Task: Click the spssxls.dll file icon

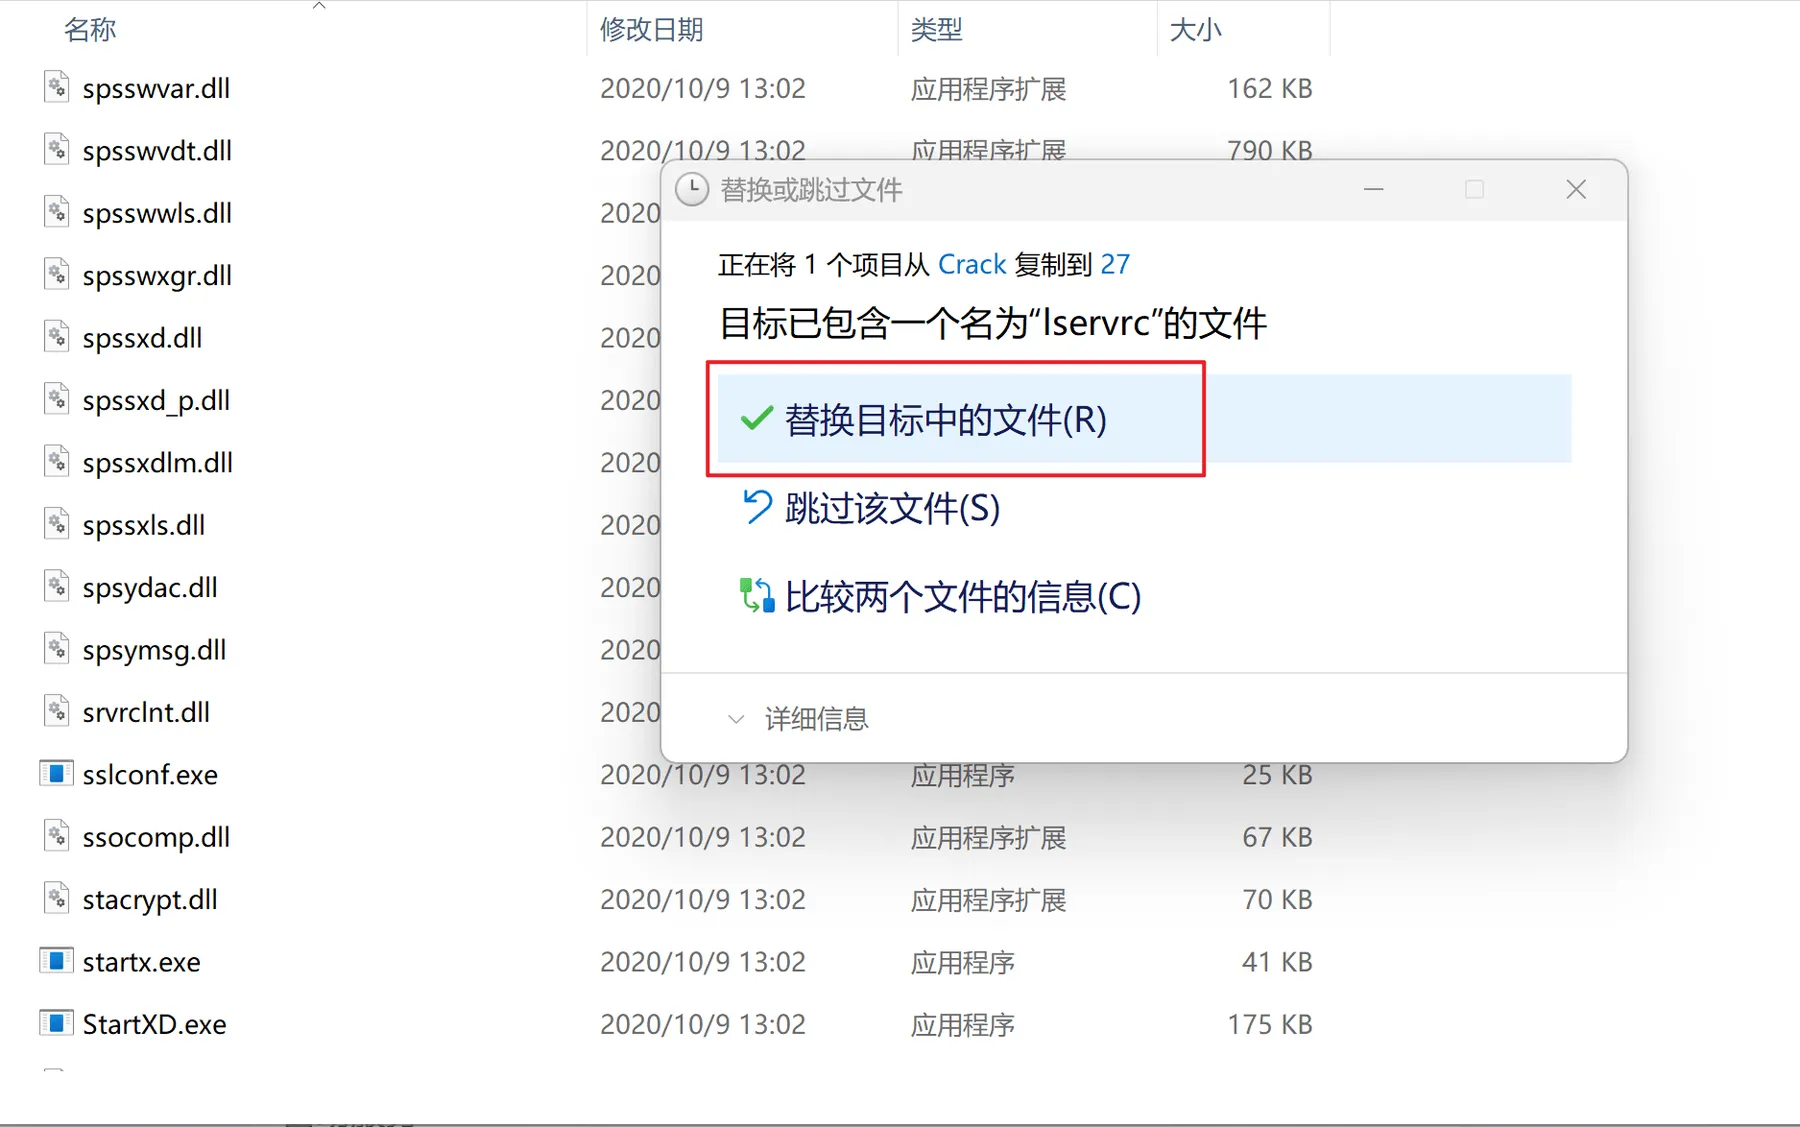Action: 56,524
